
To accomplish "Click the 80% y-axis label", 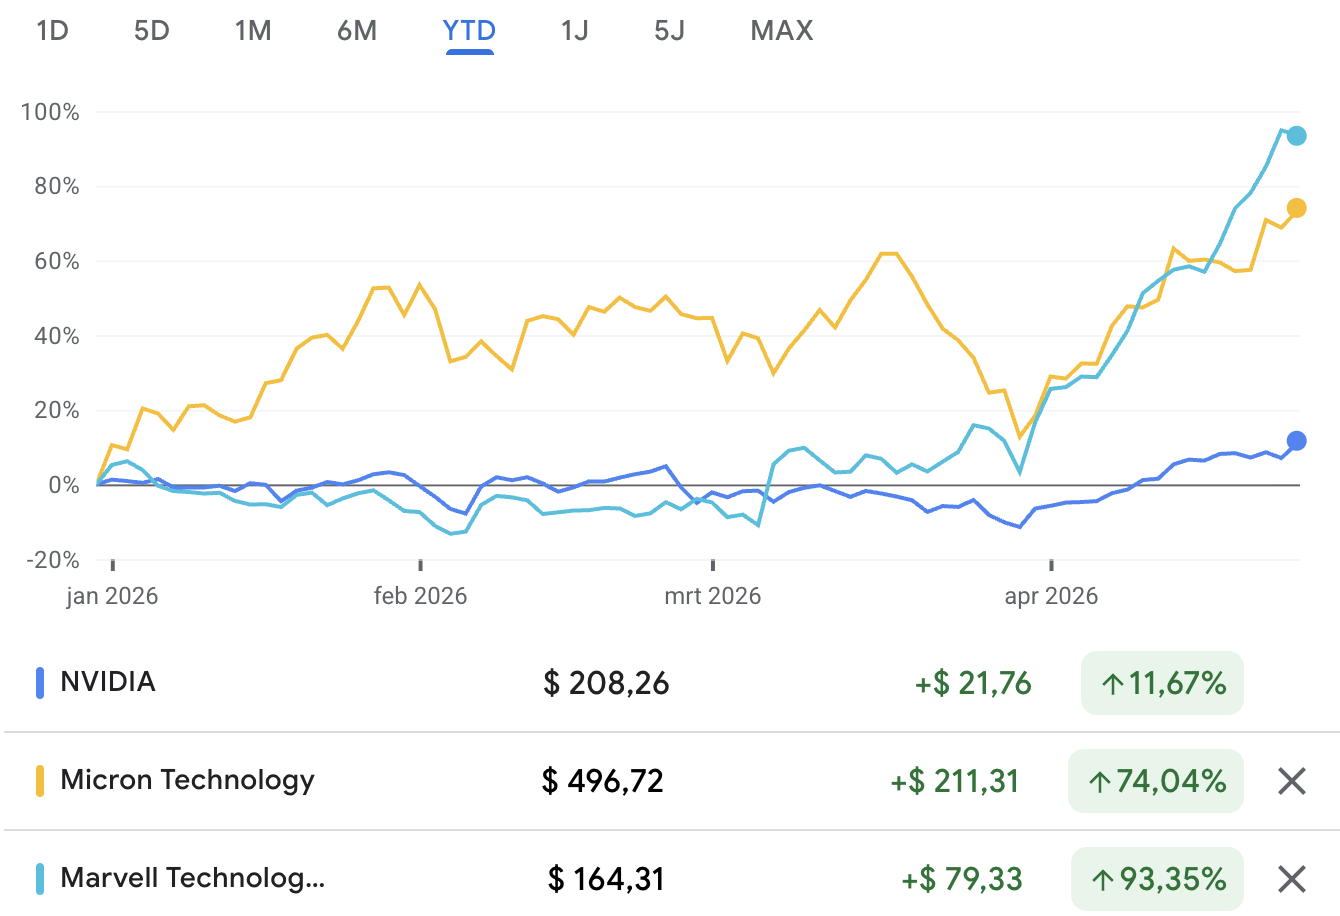I will (x=55, y=186).
